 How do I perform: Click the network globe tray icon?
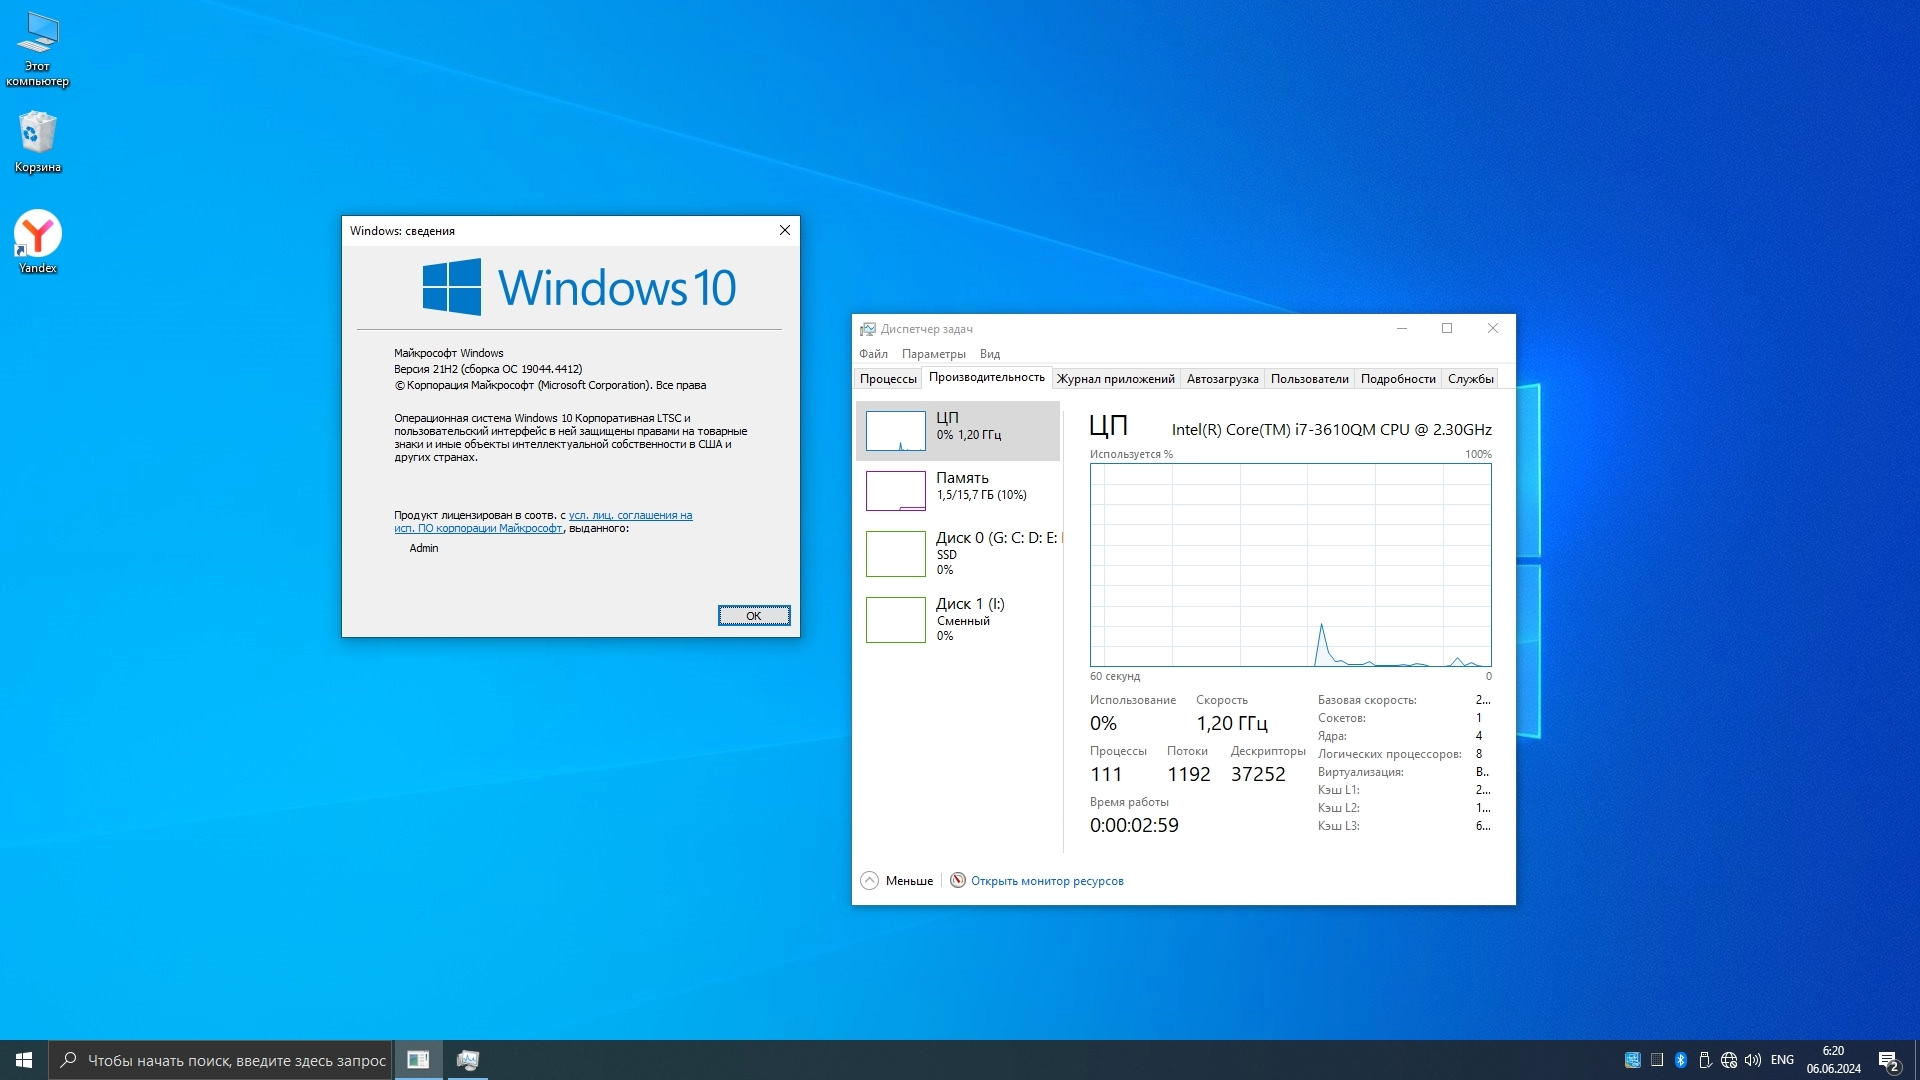(1729, 1060)
